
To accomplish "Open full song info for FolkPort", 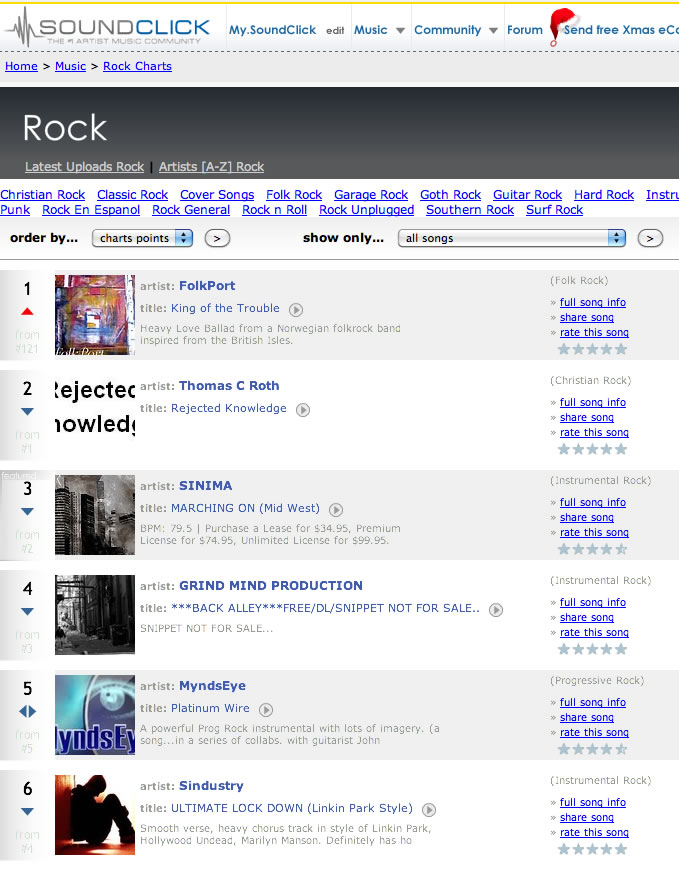I will click(x=592, y=302).
